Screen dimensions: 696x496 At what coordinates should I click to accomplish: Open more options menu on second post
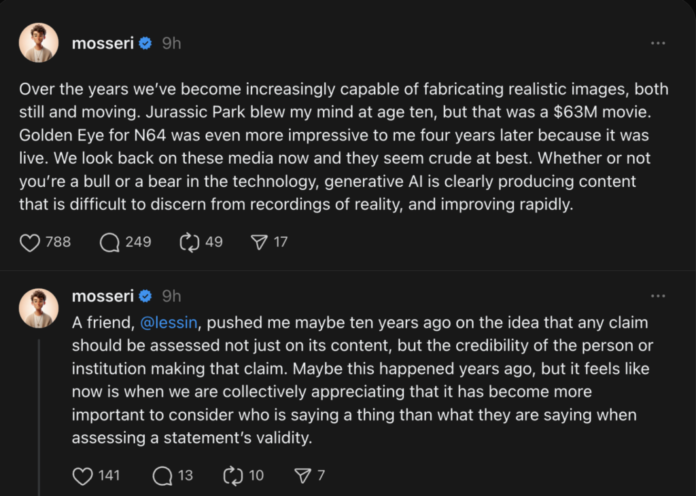point(657,296)
